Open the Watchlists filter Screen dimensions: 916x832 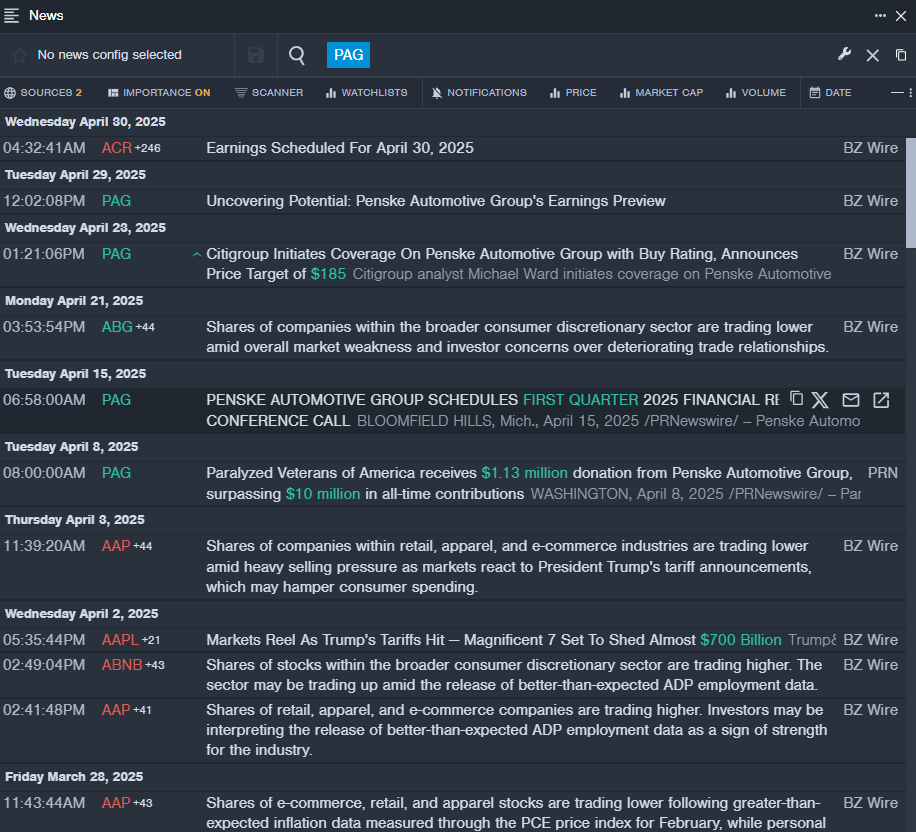[x=366, y=92]
